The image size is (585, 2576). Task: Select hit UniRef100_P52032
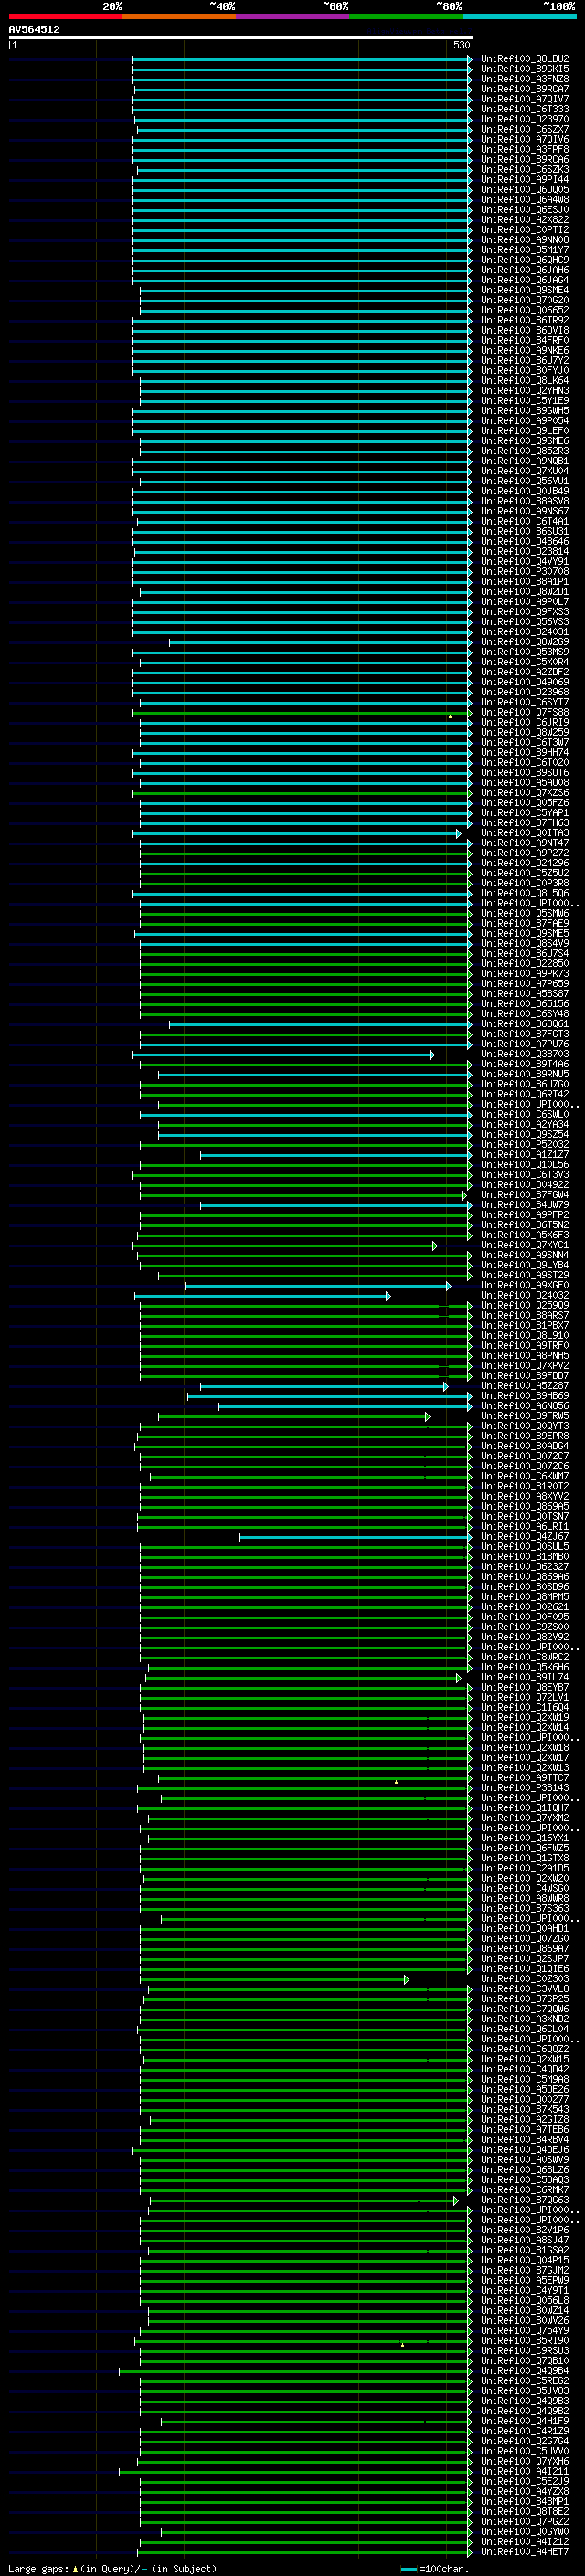point(525,1145)
